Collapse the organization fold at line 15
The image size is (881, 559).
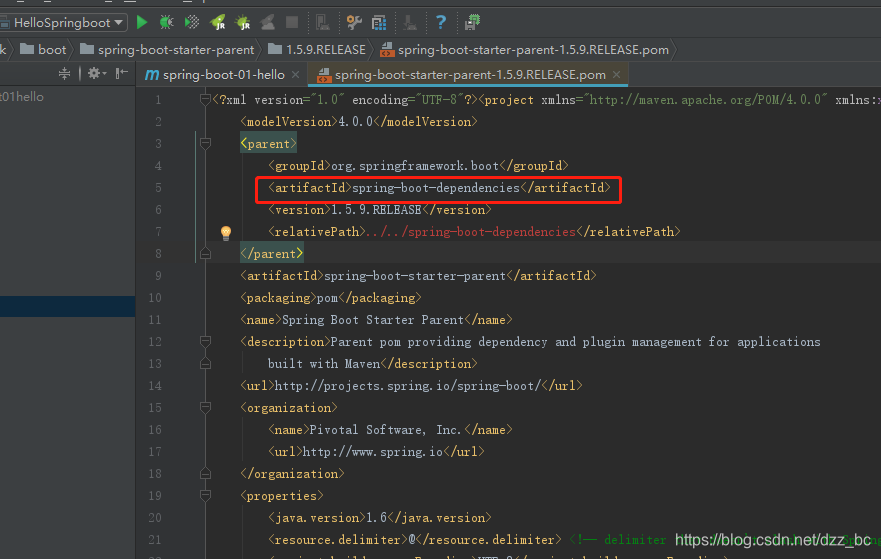pyautogui.click(x=205, y=408)
